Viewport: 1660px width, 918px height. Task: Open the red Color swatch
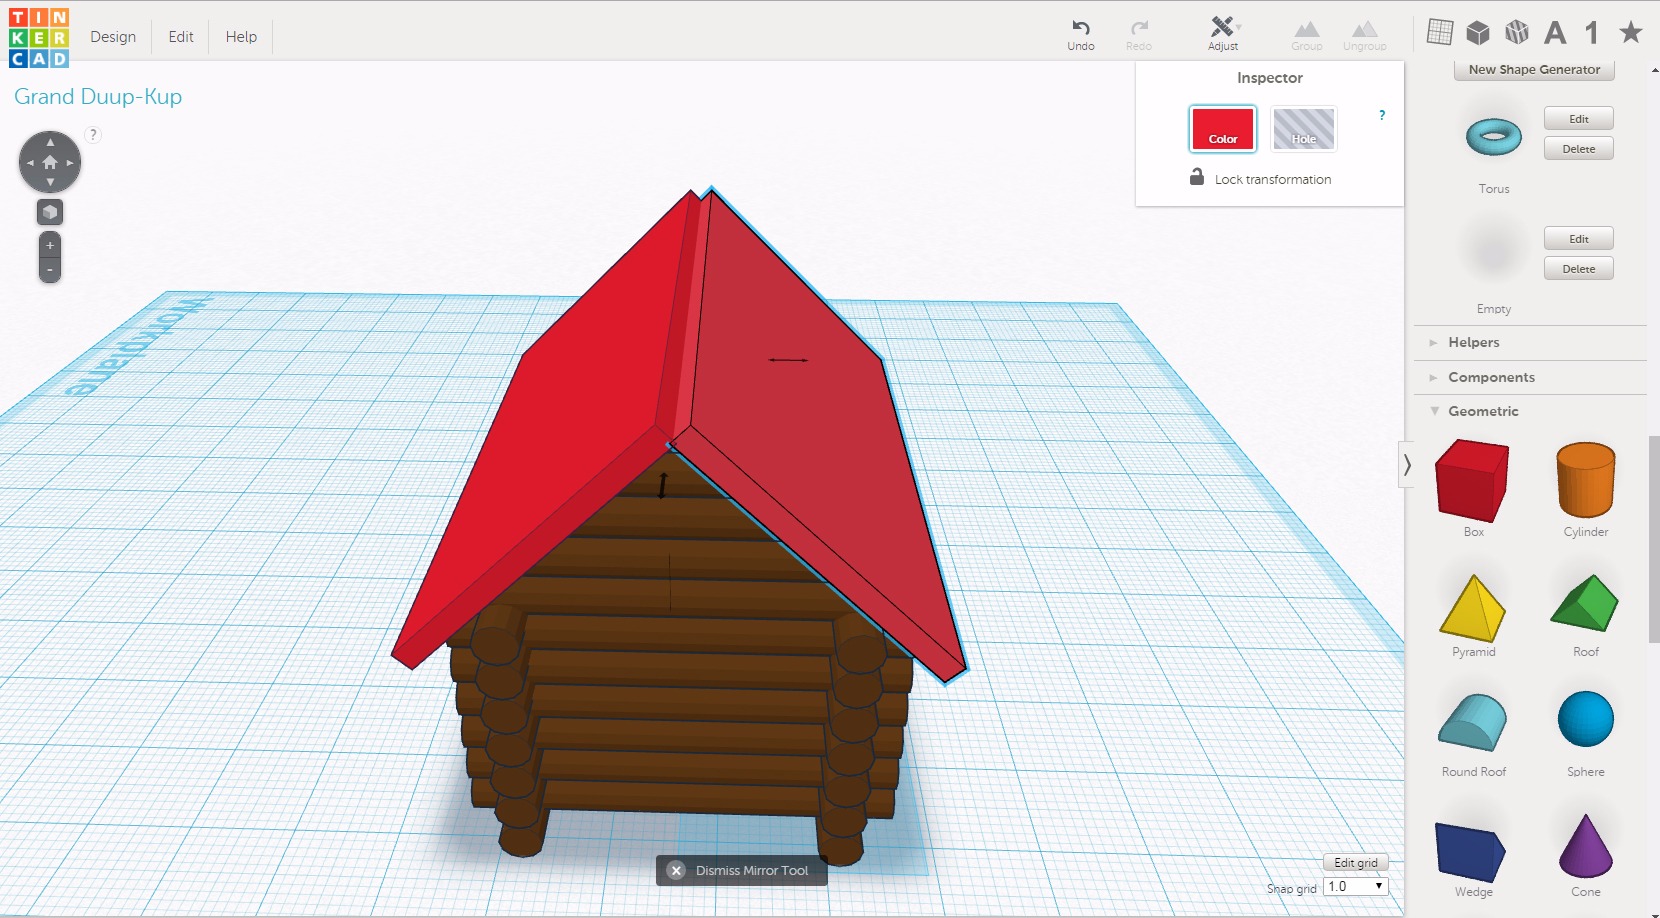[1223, 129]
